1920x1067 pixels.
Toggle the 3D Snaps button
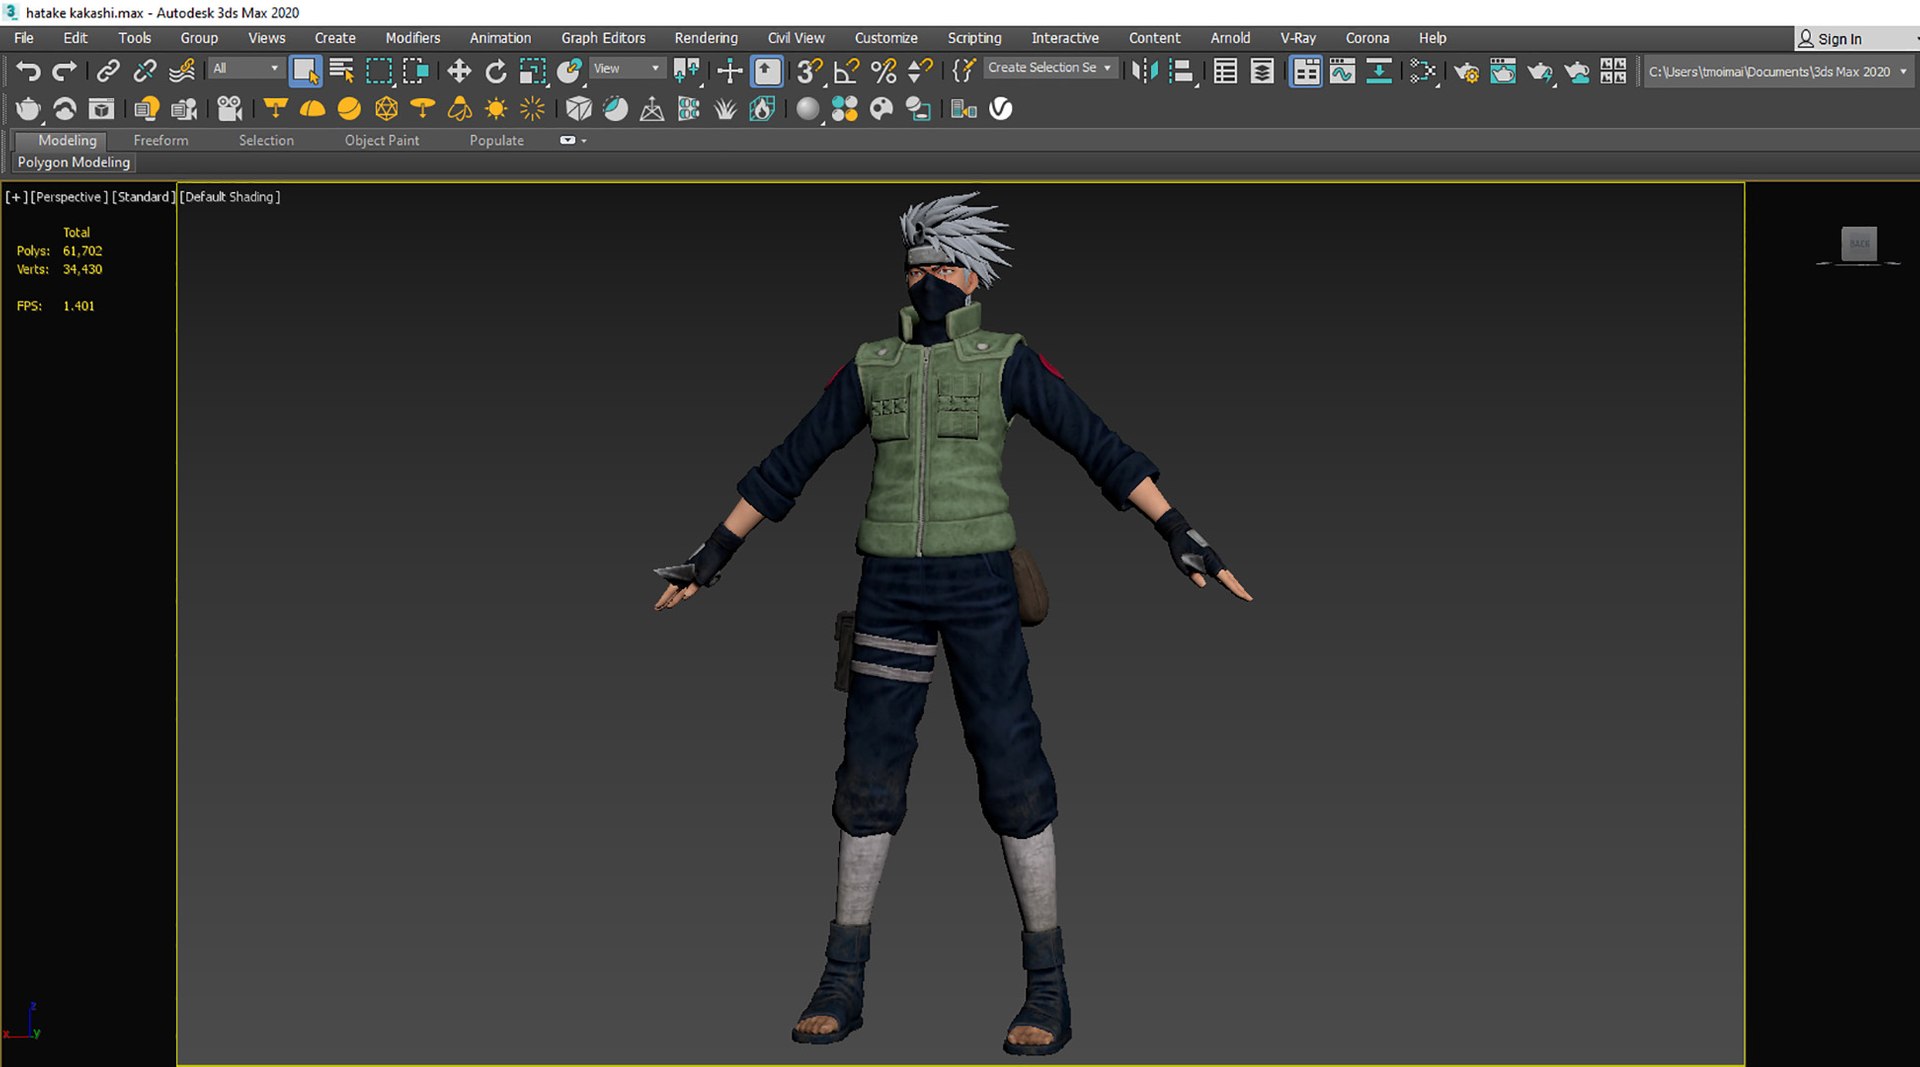point(810,71)
